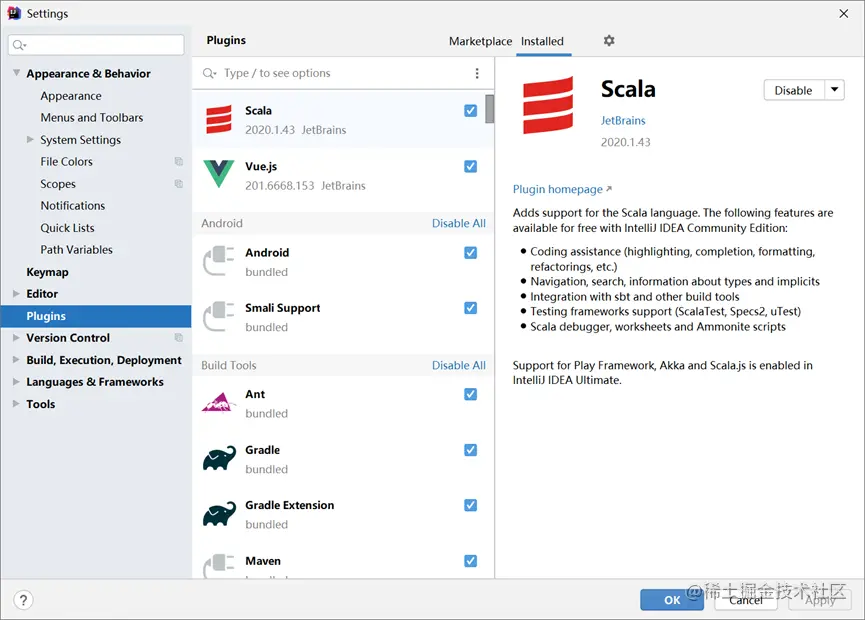Click the help question mark button
This screenshot has height=620, width=865.
click(x=23, y=600)
